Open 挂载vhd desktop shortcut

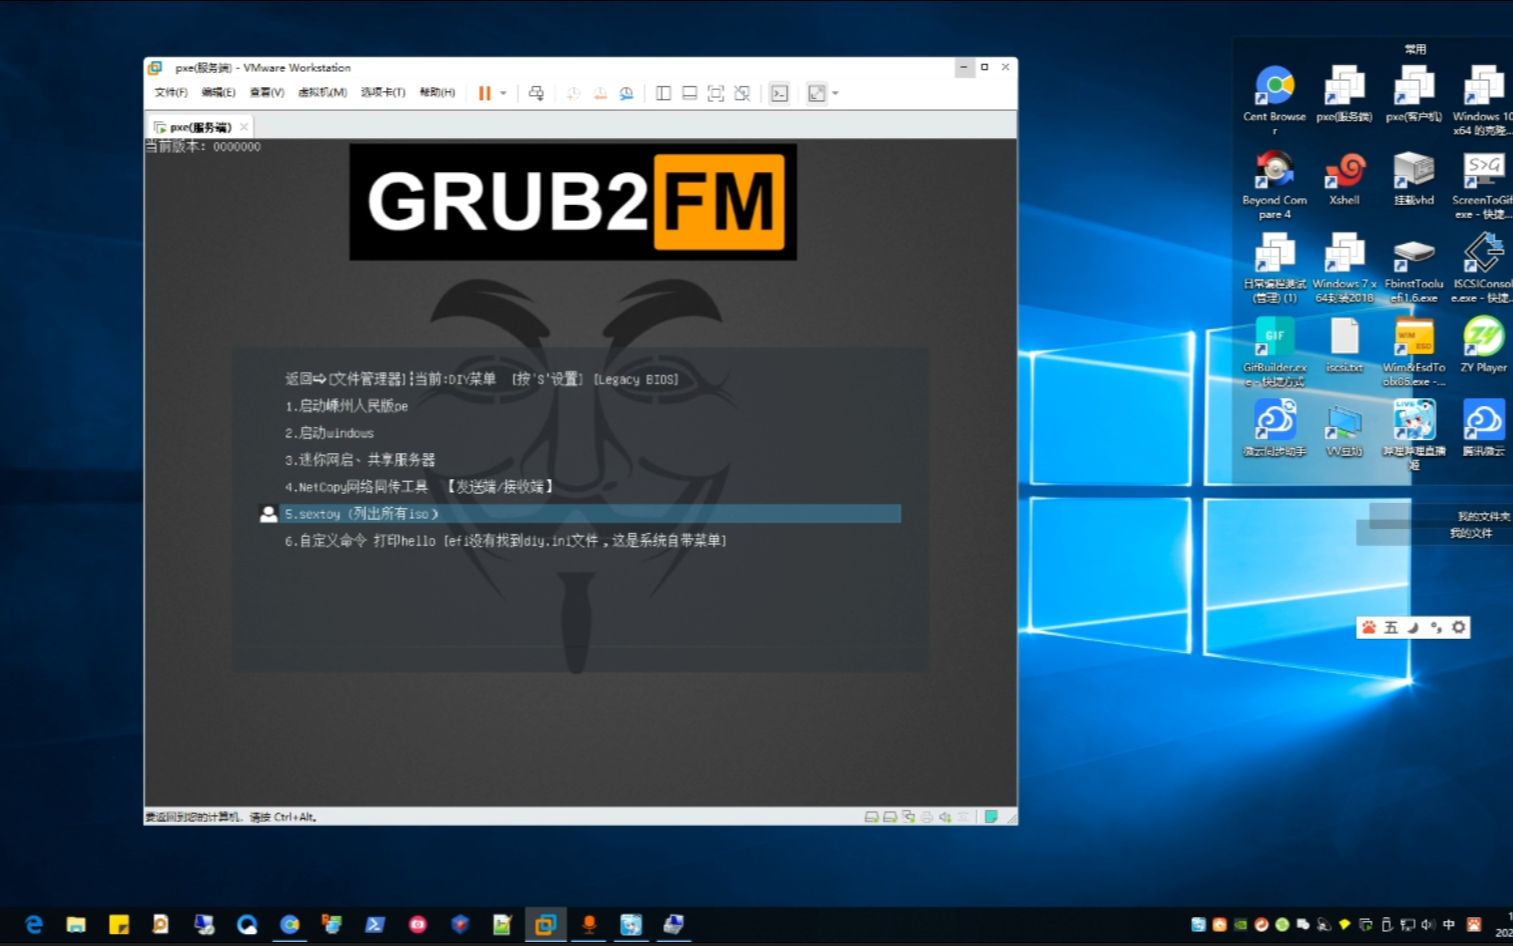(1414, 178)
